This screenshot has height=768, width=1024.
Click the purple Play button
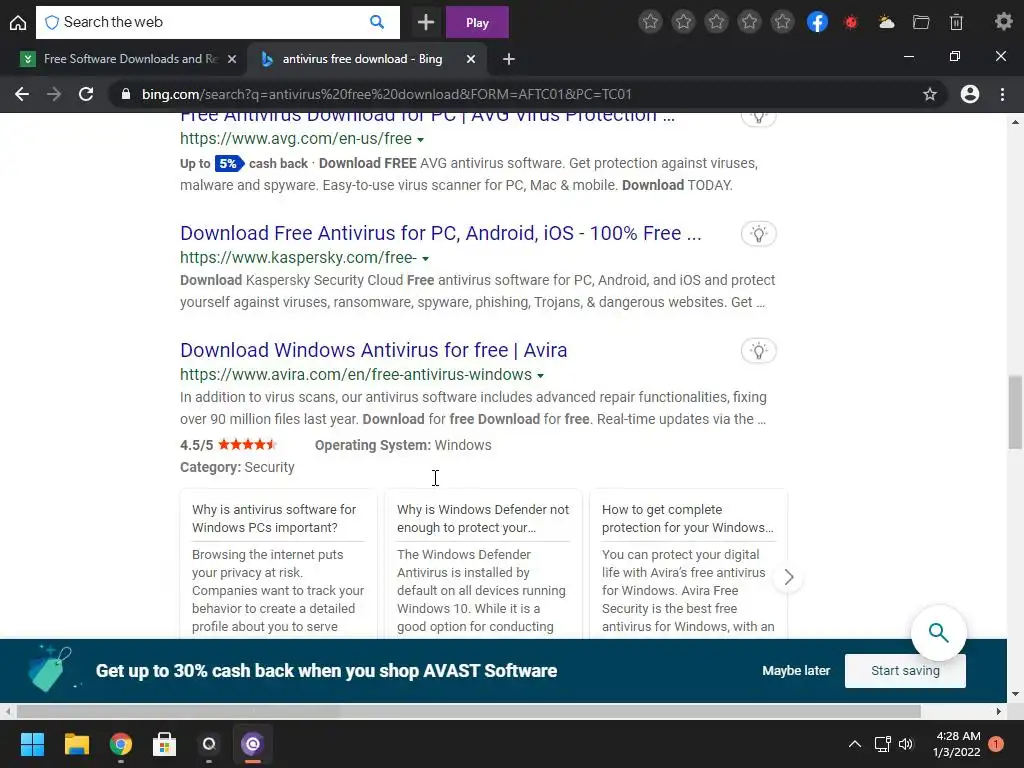click(x=477, y=22)
